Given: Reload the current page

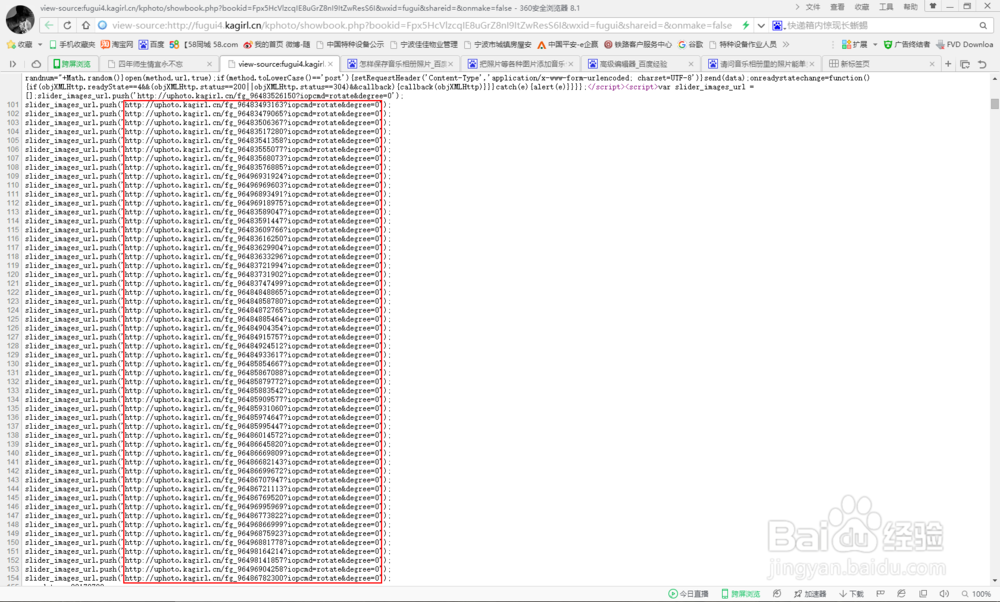Looking at the screenshot, I should pyautogui.click(x=67, y=26).
